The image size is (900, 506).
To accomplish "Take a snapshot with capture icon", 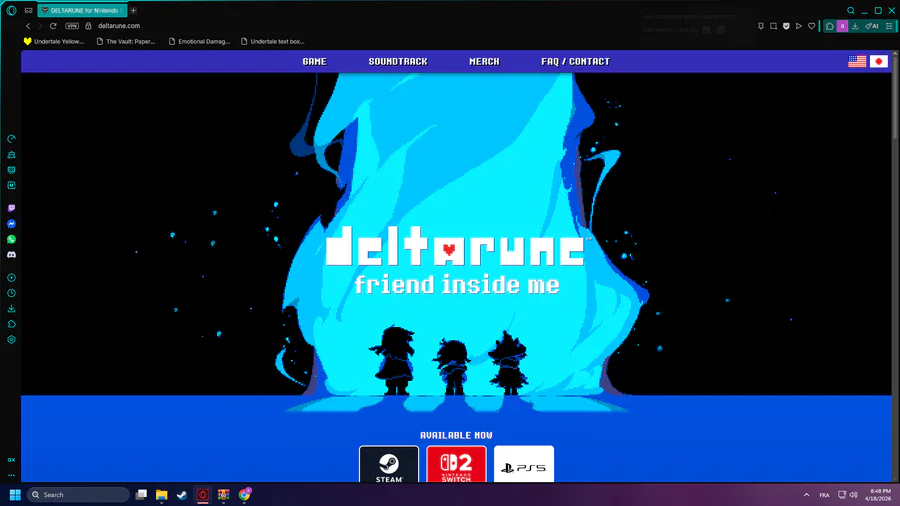I will click(x=774, y=26).
